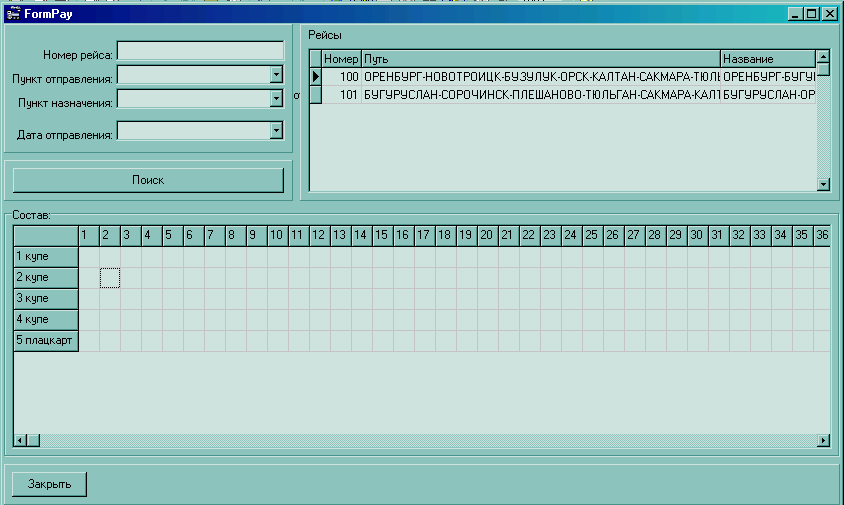Click seat column header 25
The height and width of the screenshot is (505, 844).
(593, 235)
